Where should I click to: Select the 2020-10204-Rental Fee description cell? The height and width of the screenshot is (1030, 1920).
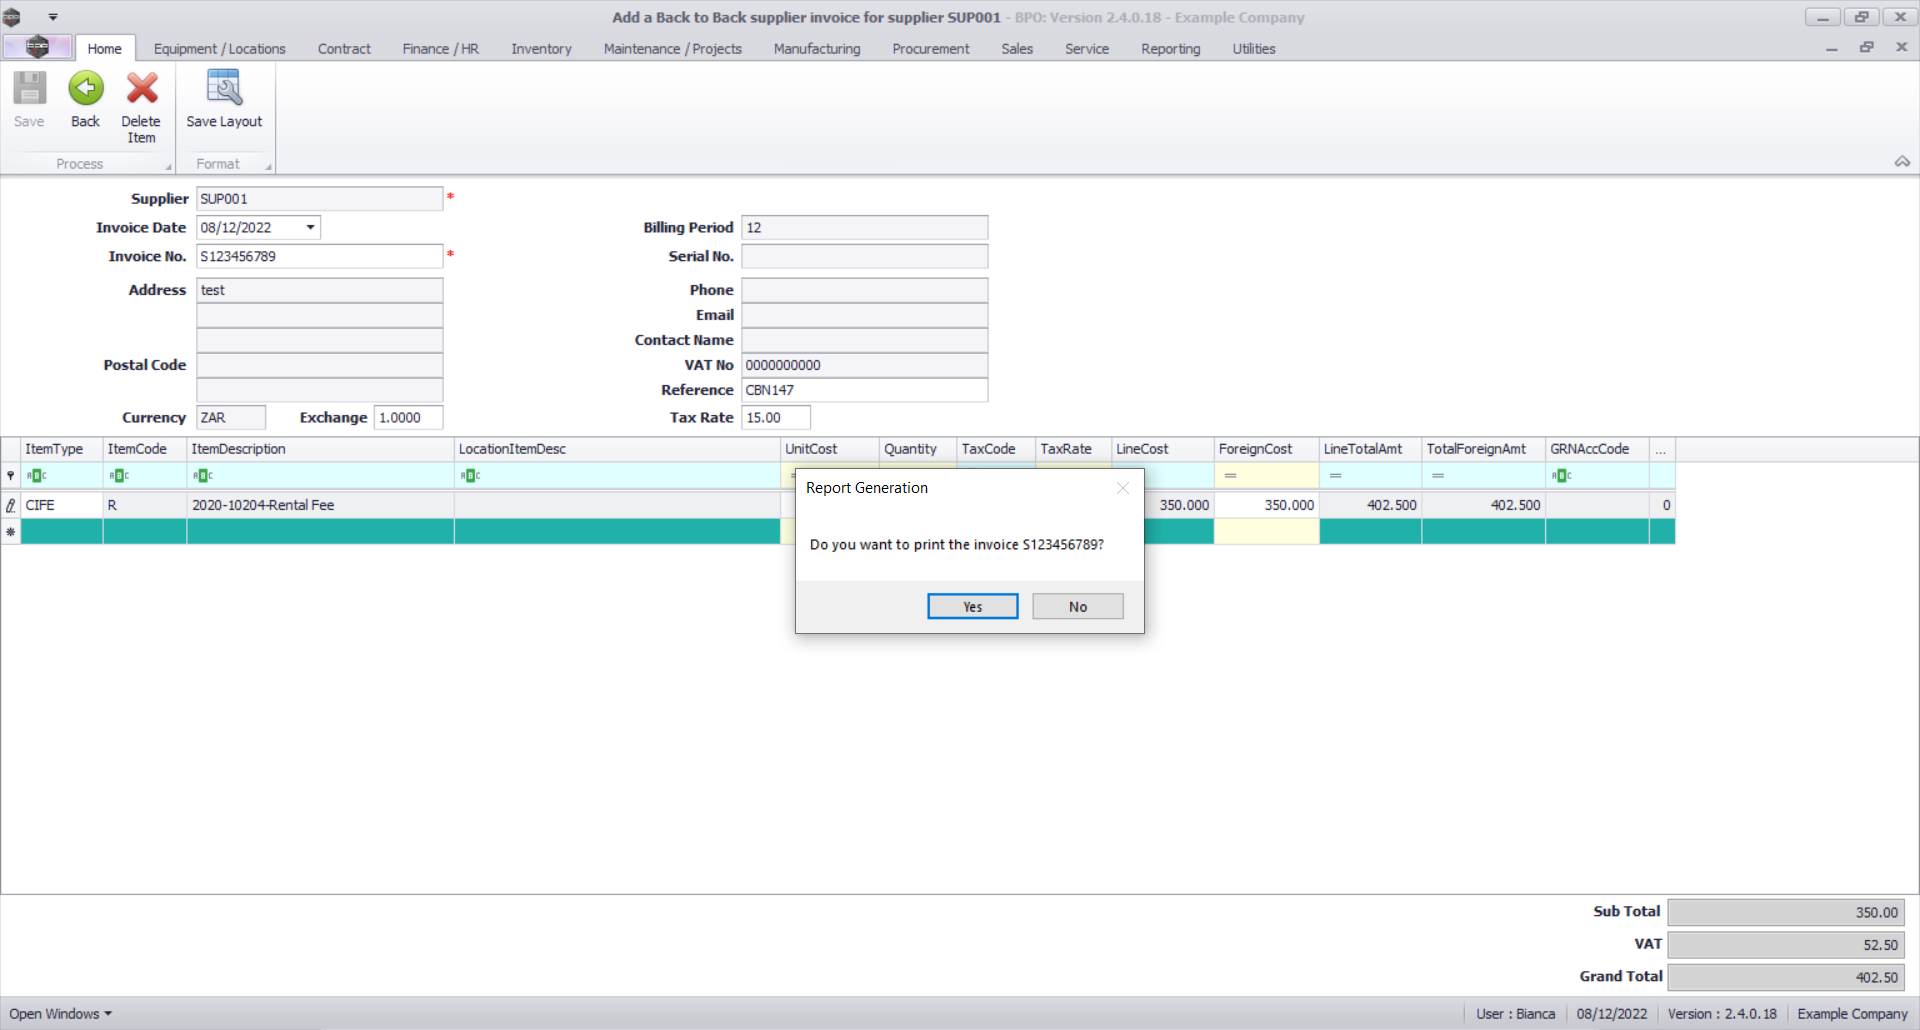point(320,506)
